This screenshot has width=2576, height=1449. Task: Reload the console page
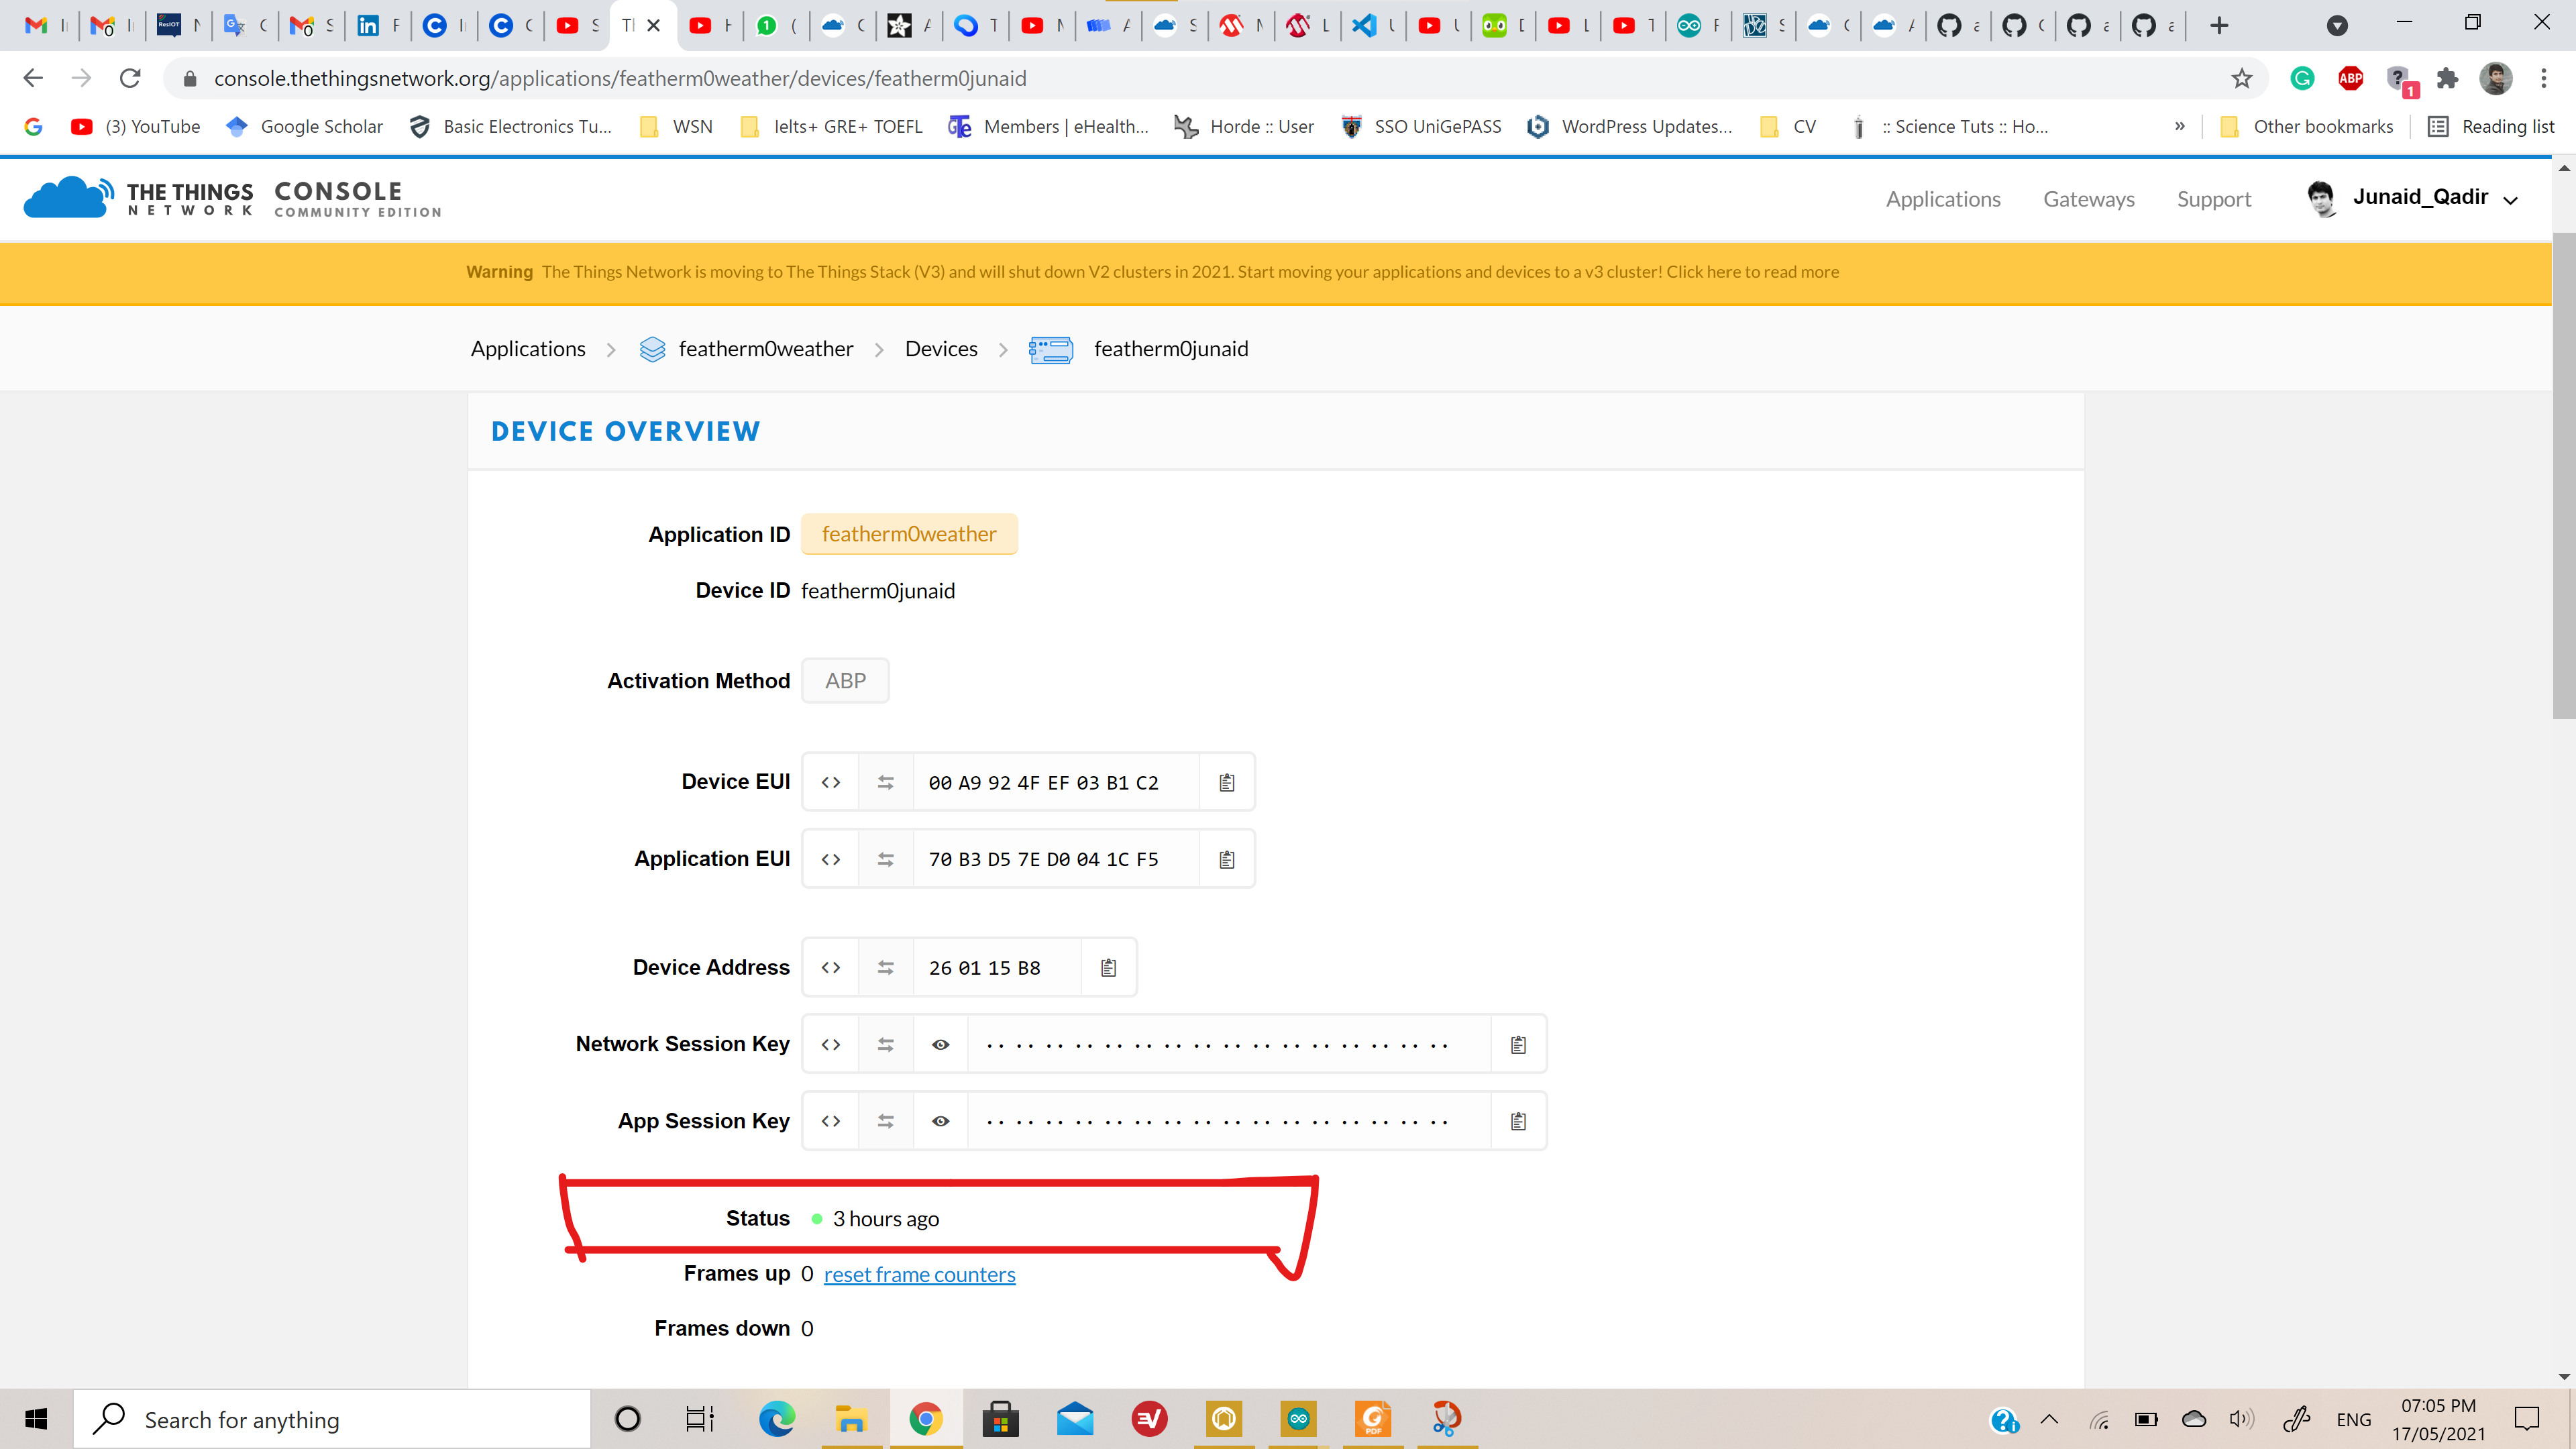click(x=130, y=78)
